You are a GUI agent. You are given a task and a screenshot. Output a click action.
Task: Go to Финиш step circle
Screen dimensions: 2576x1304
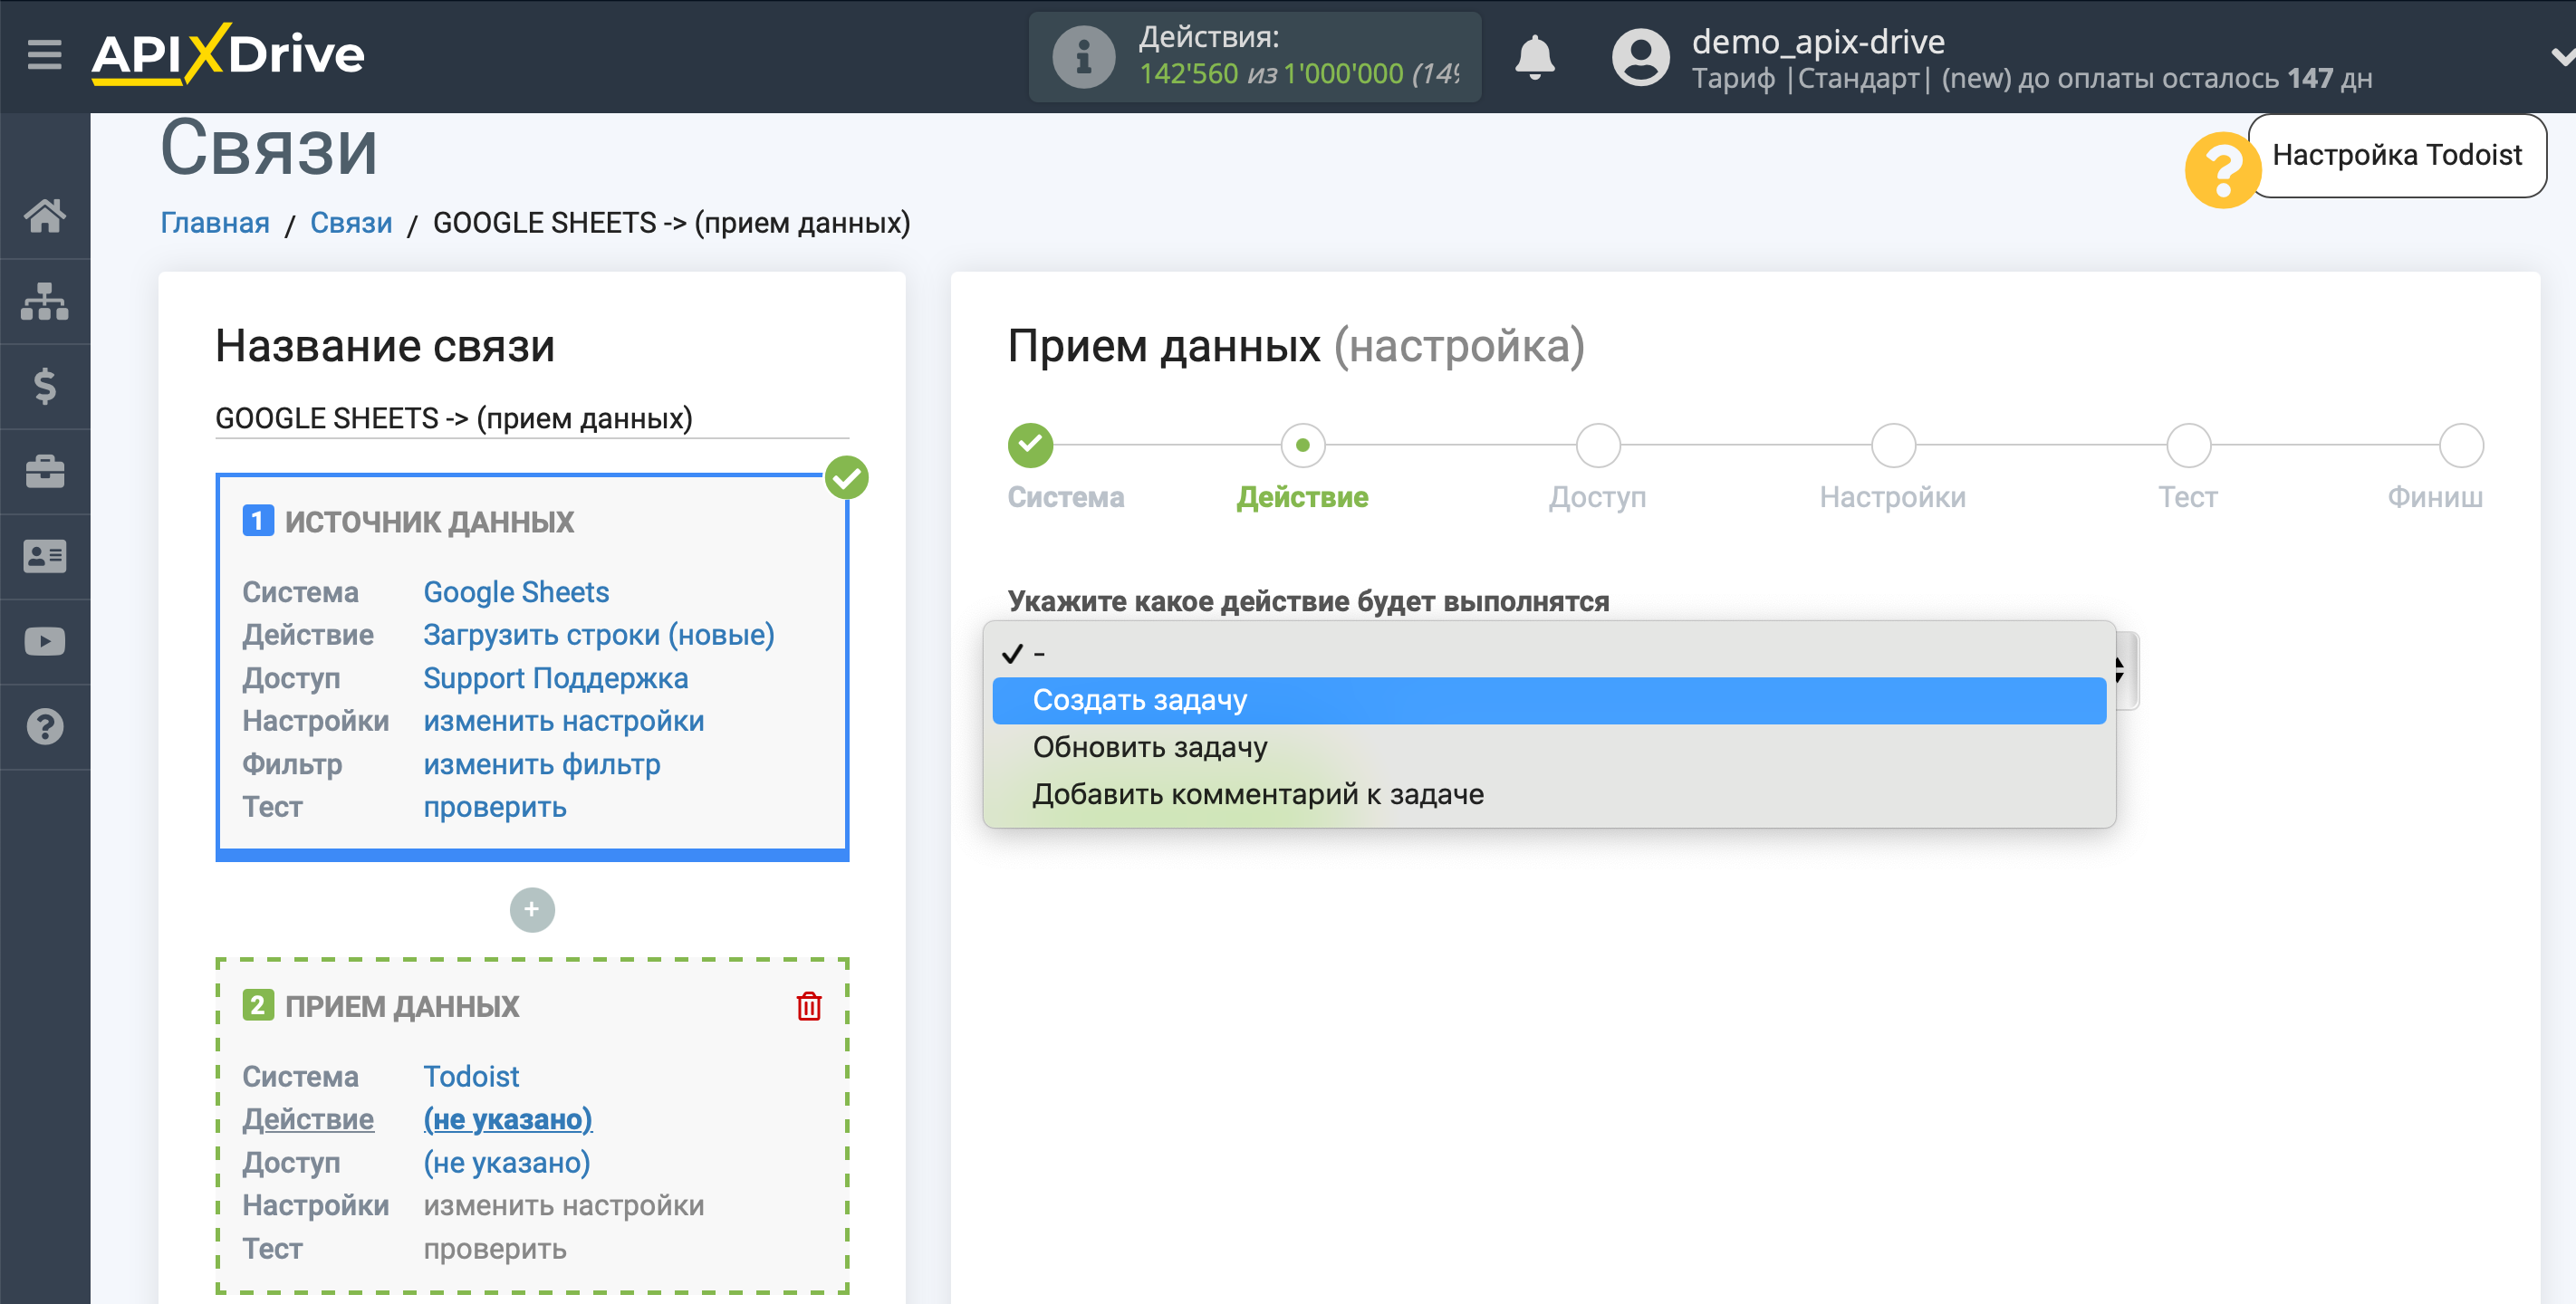pyautogui.click(x=2460, y=445)
